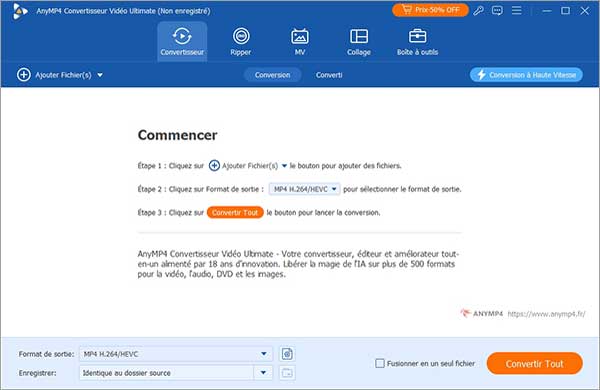The width and height of the screenshot is (600, 390).
Task: Toggle Fusionner en un seul fichier checkbox
Action: pyautogui.click(x=380, y=364)
